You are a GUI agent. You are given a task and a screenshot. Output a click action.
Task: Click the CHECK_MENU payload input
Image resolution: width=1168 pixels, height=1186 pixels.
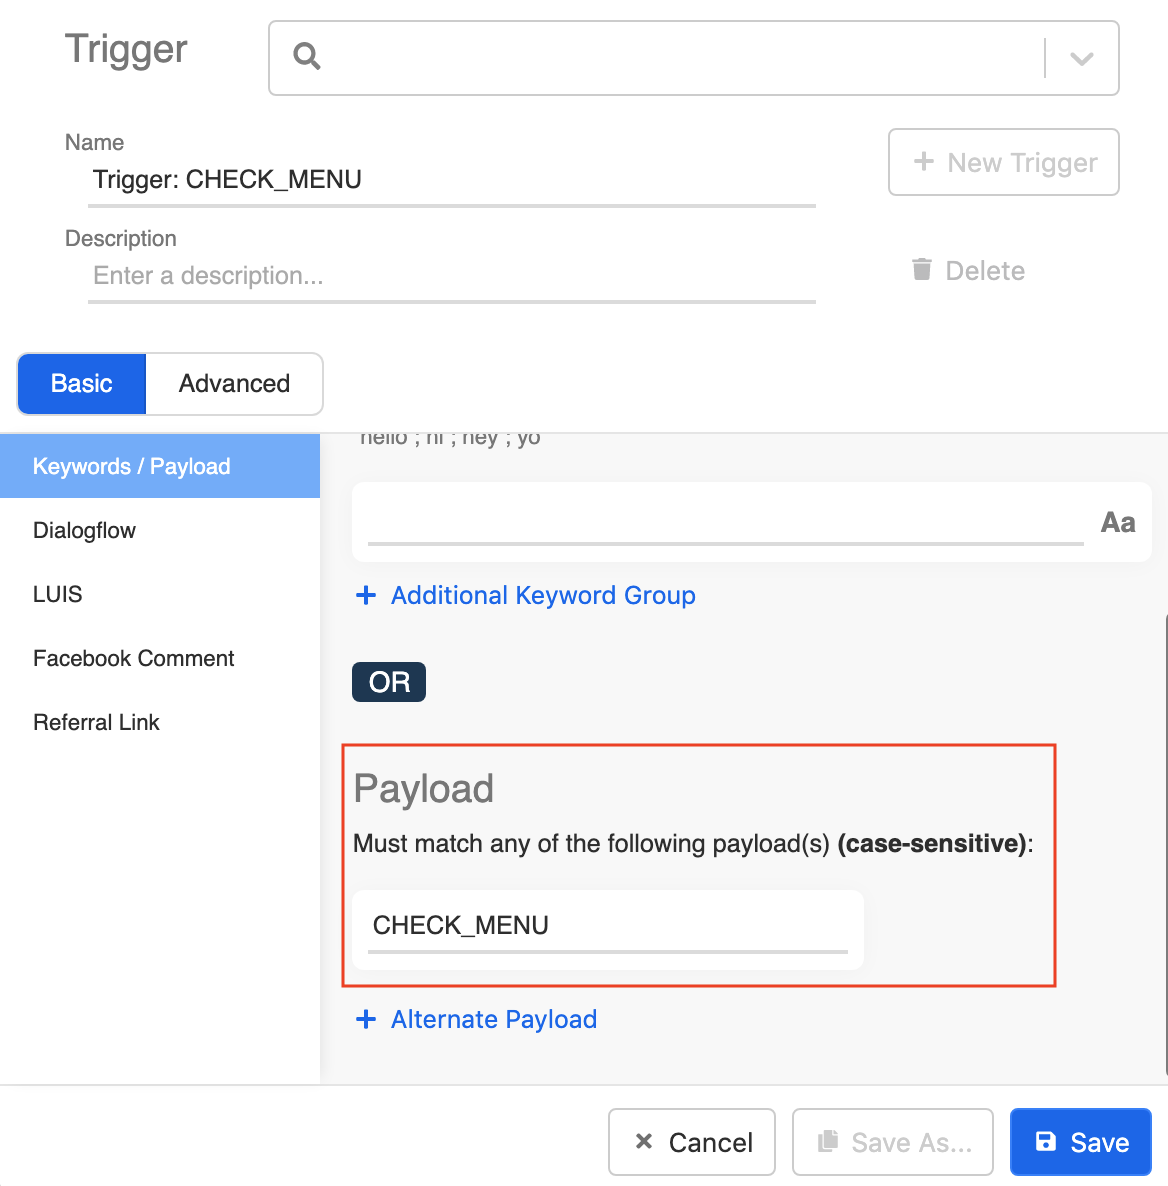[x=605, y=926]
